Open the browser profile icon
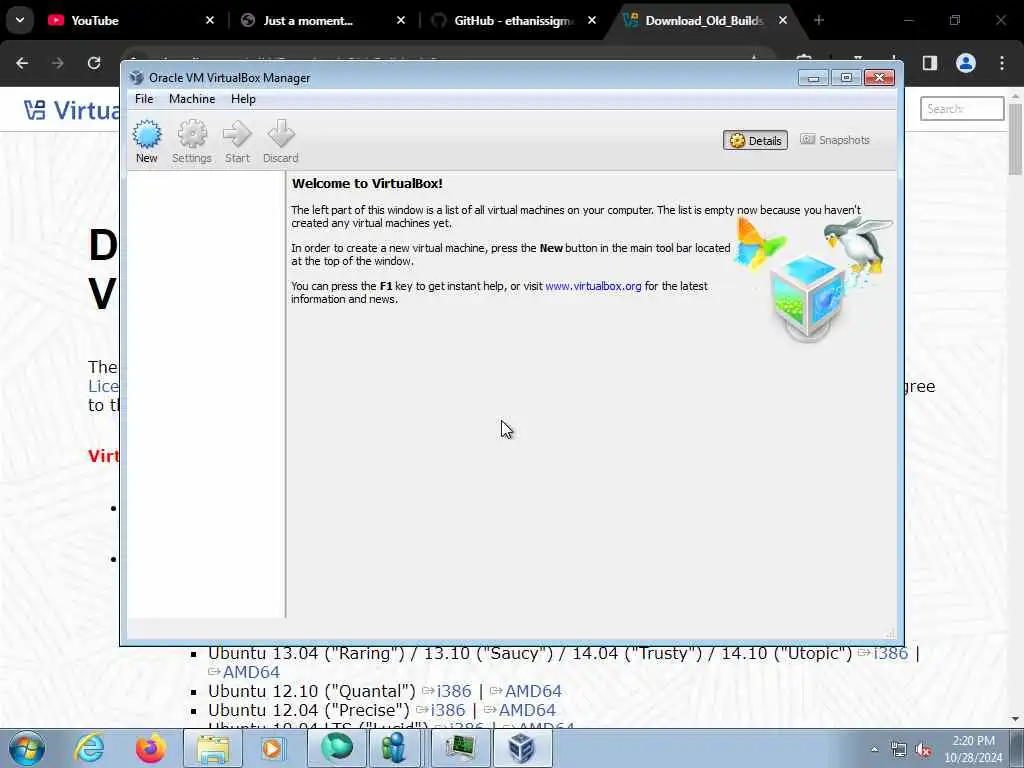1024x768 pixels. (x=966, y=63)
